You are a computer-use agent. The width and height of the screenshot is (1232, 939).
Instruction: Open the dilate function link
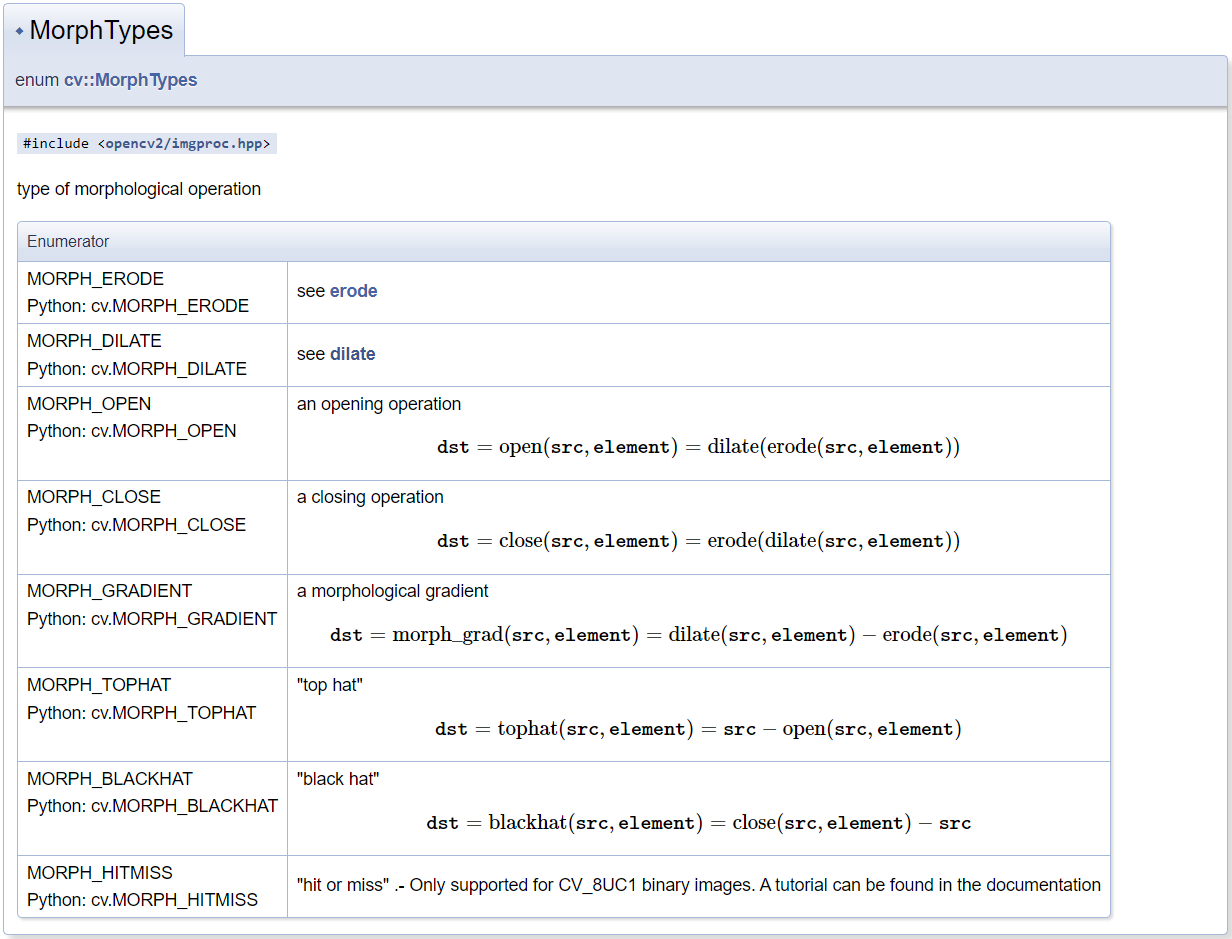[352, 354]
